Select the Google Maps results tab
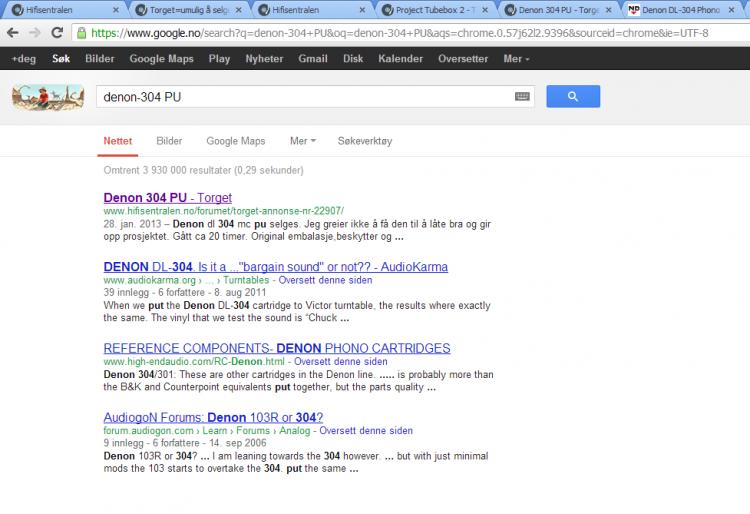This screenshot has width=750, height=514. (235, 141)
